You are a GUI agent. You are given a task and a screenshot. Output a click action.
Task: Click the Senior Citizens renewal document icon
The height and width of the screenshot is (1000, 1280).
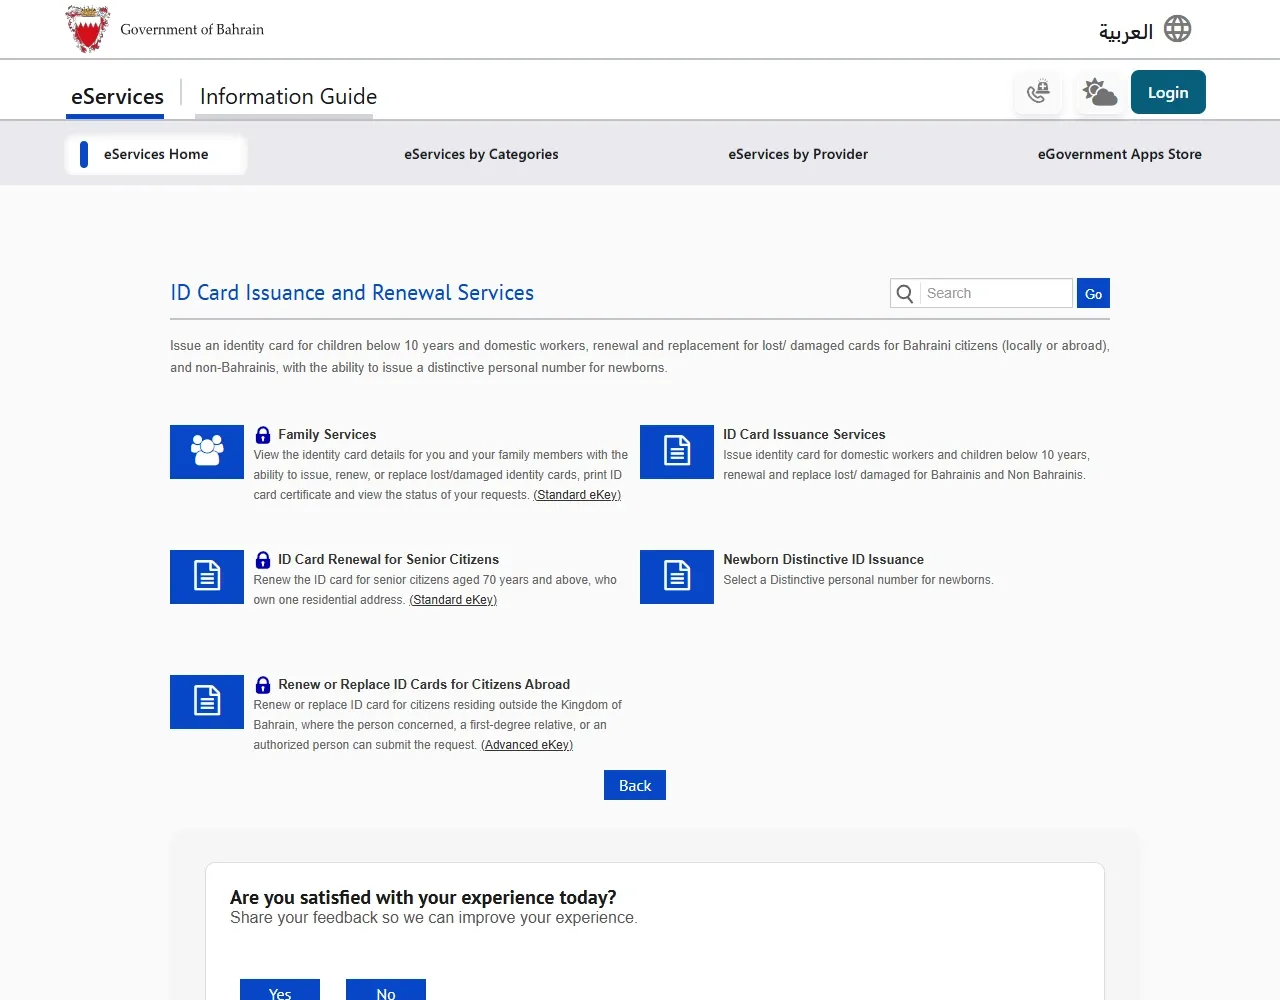click(207, 577)
